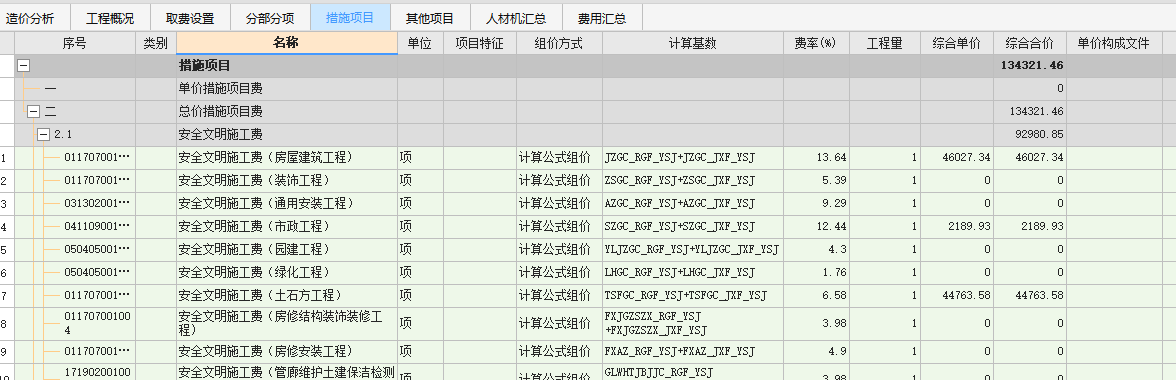Click the rate cell 13.64
This screenshot has height=380, width=1176.
pyautogui.click(x=817, y=157)
